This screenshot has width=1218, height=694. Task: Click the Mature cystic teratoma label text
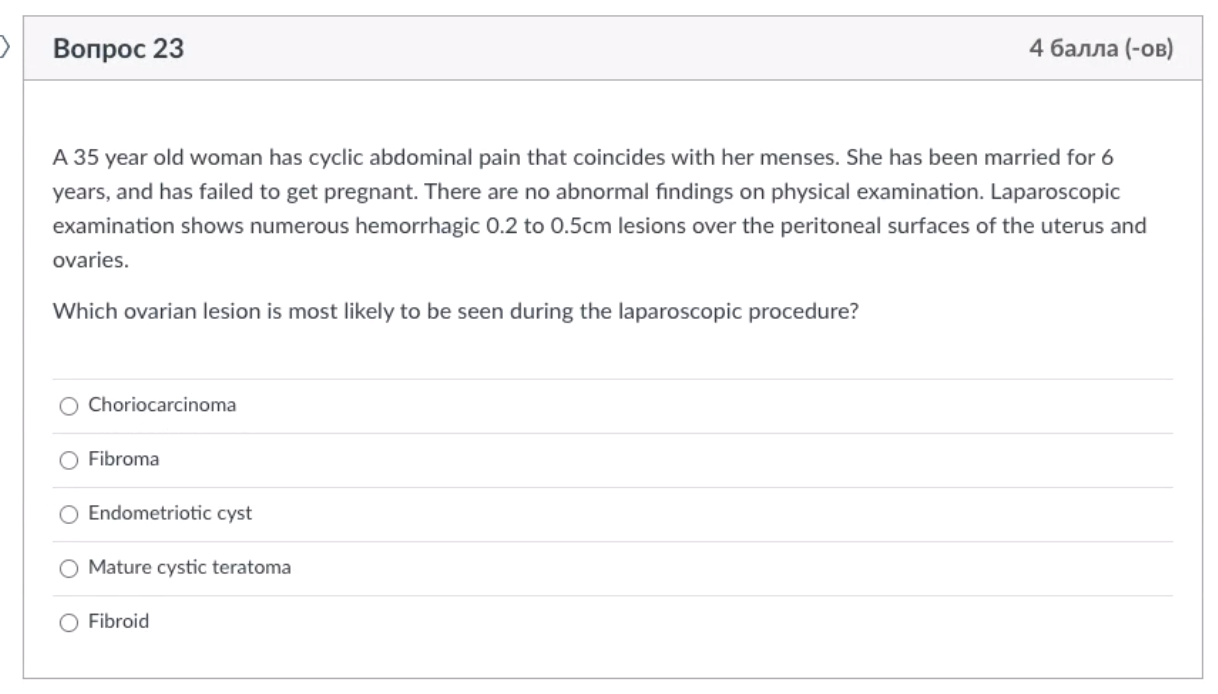190,567
